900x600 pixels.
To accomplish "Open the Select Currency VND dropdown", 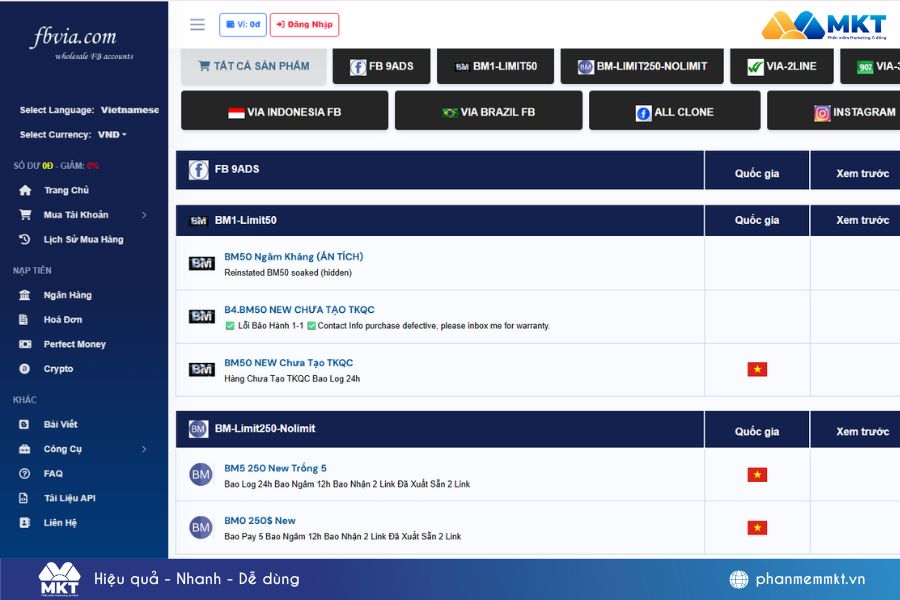I will (112, 134).
